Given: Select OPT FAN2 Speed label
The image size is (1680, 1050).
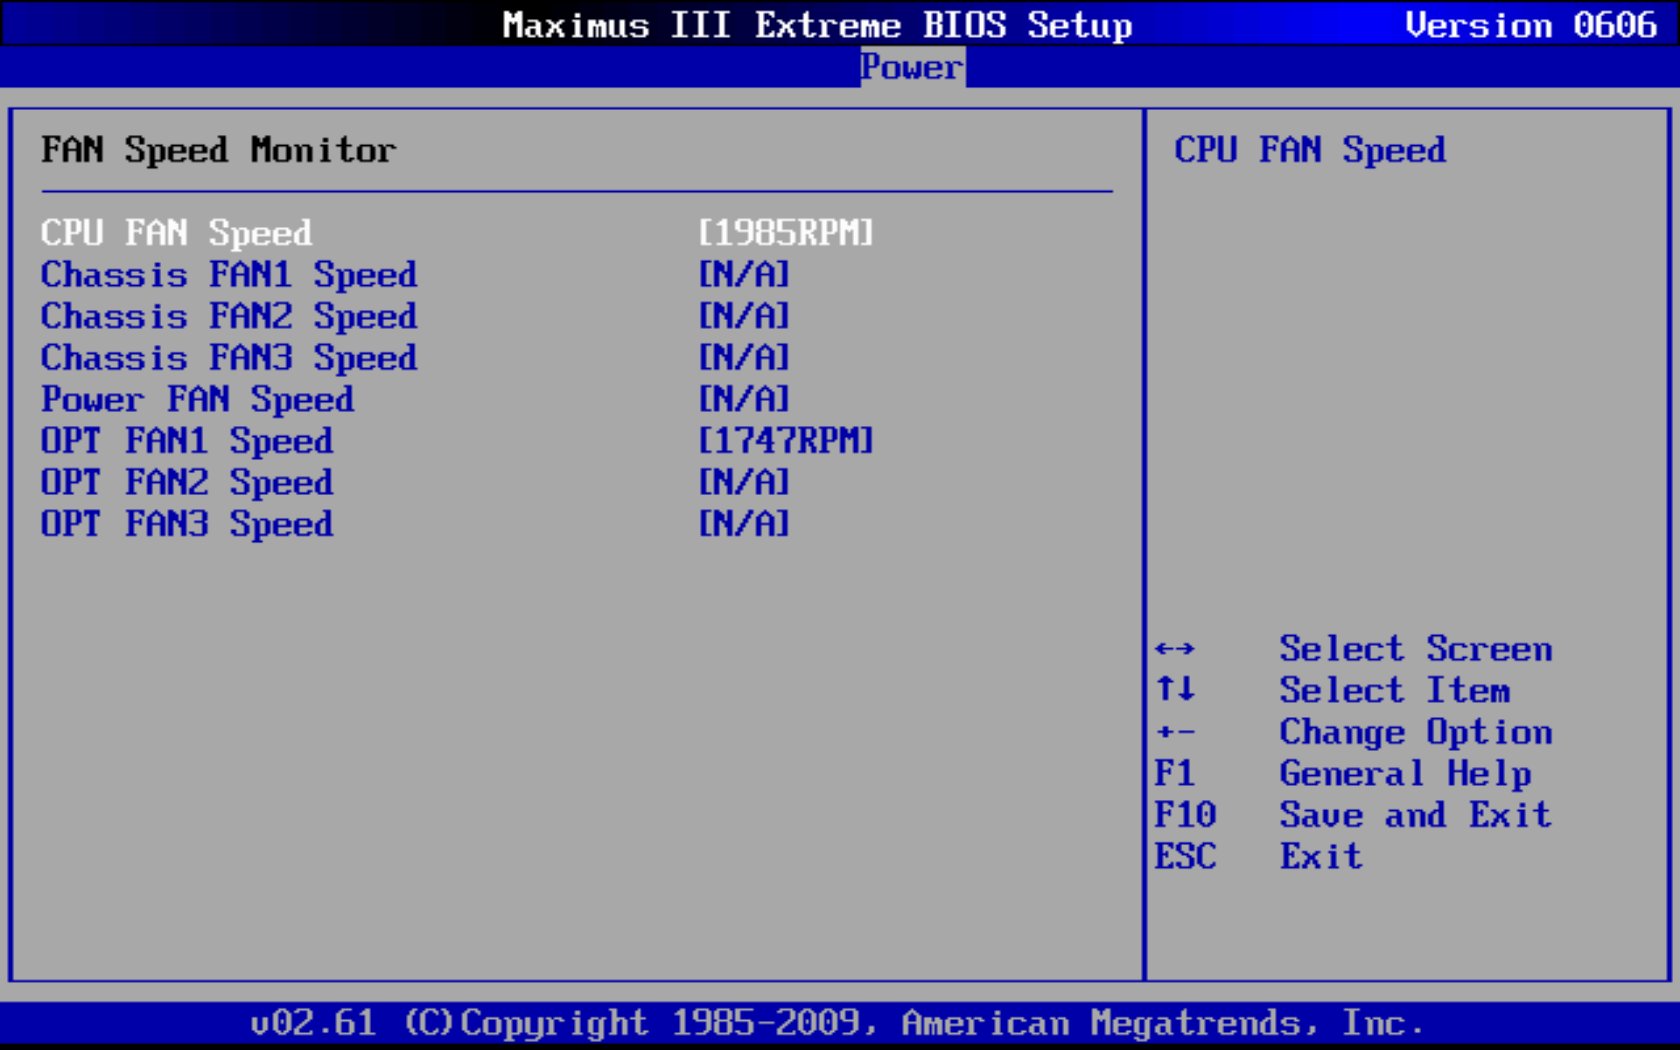Looking at the screenshot, I should pyautogui.click(x=187, y=483).
